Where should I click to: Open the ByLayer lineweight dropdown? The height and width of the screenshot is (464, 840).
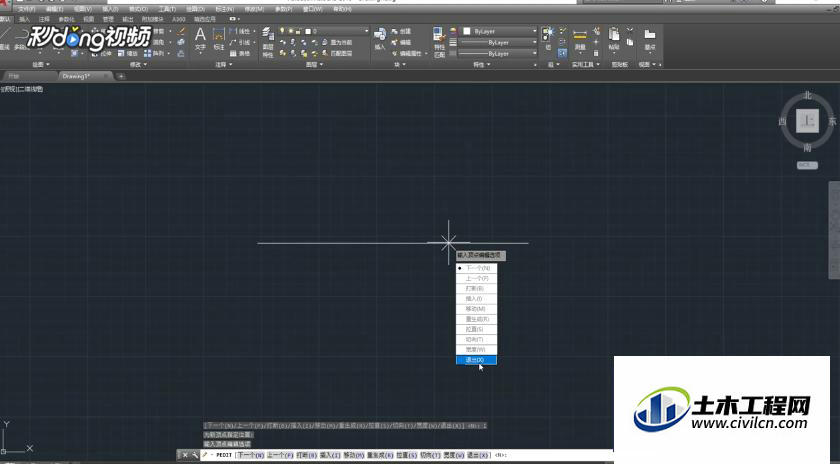pyautogui.click(x=498, y=42)
